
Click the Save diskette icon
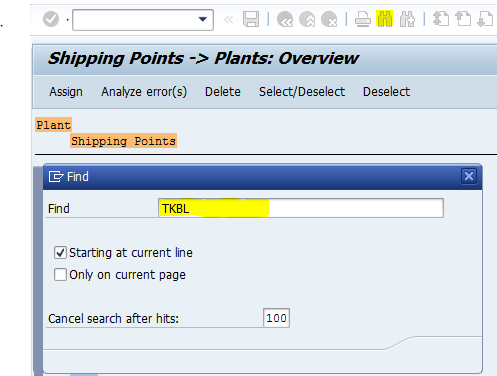(x=251, y=19)
